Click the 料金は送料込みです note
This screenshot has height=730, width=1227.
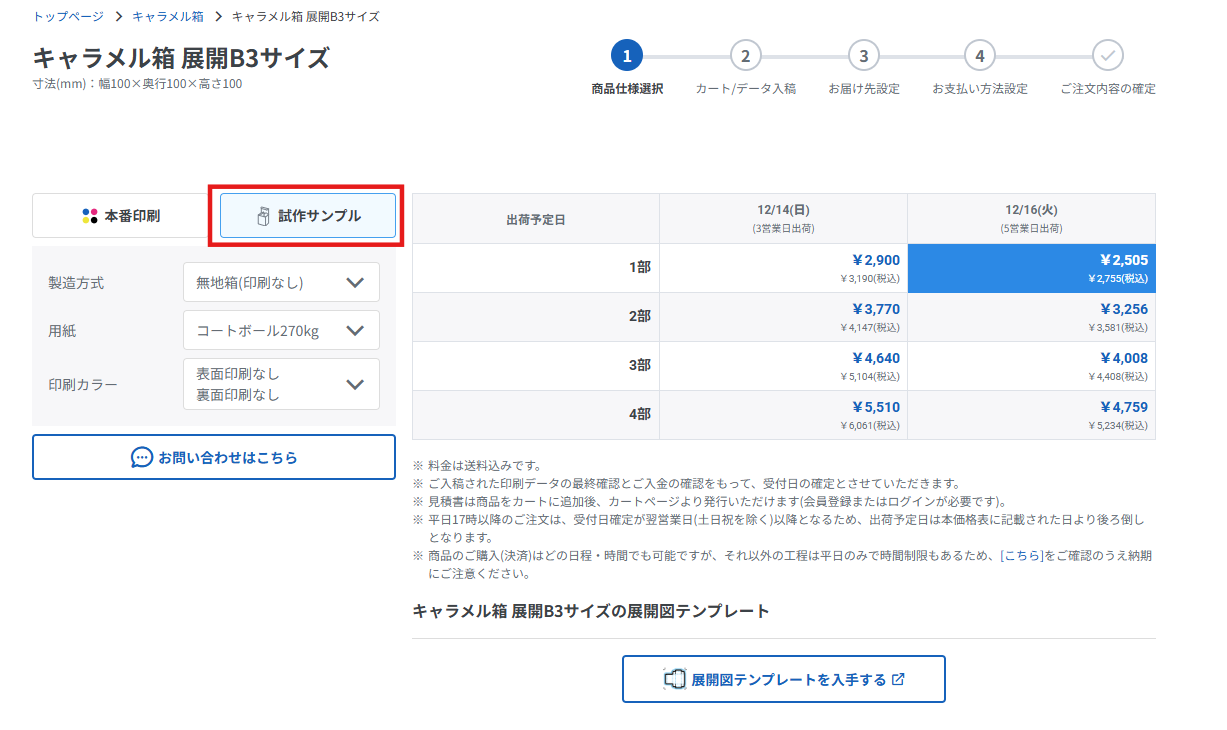point(484,465)
